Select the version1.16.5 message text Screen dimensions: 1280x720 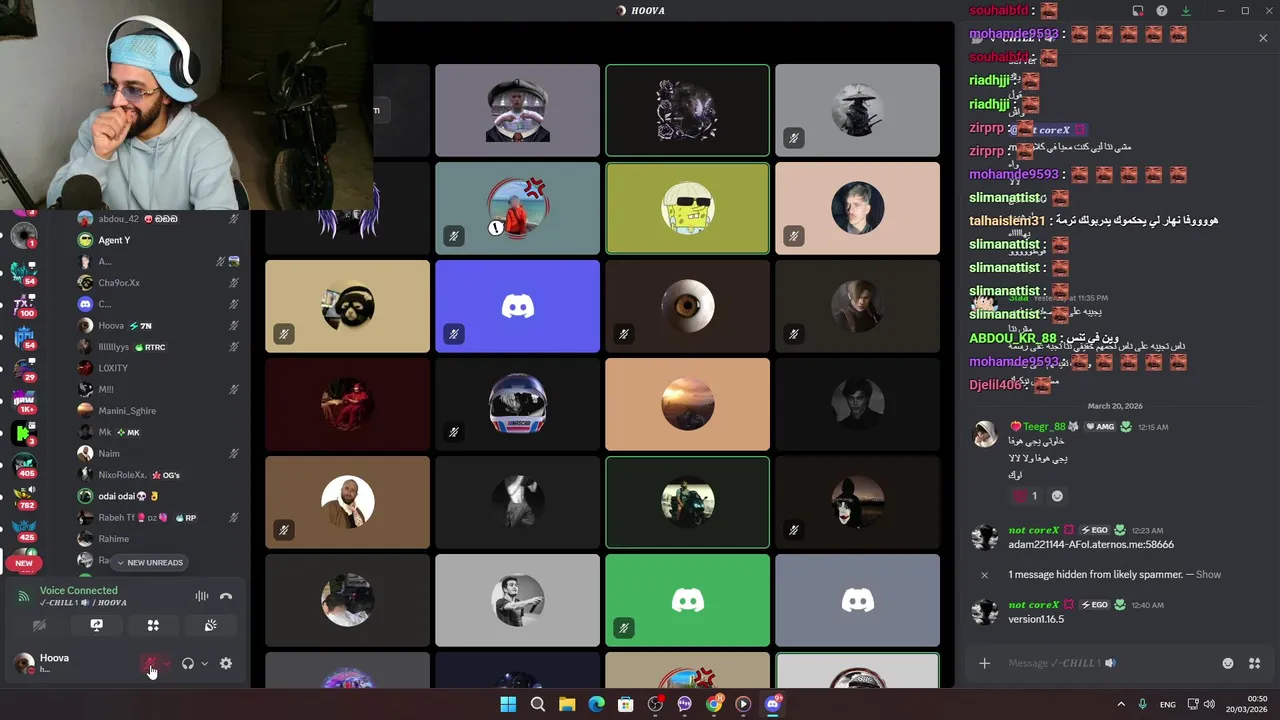click(x=1036, y=619)
